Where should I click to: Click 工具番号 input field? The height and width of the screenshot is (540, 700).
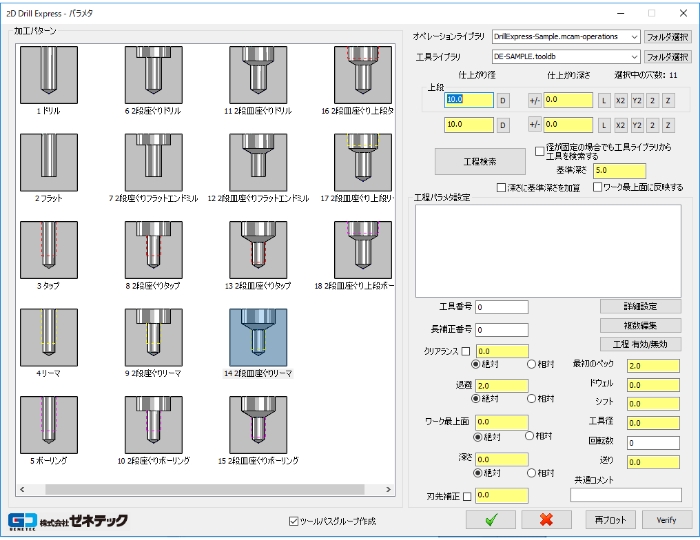(502, 307)
